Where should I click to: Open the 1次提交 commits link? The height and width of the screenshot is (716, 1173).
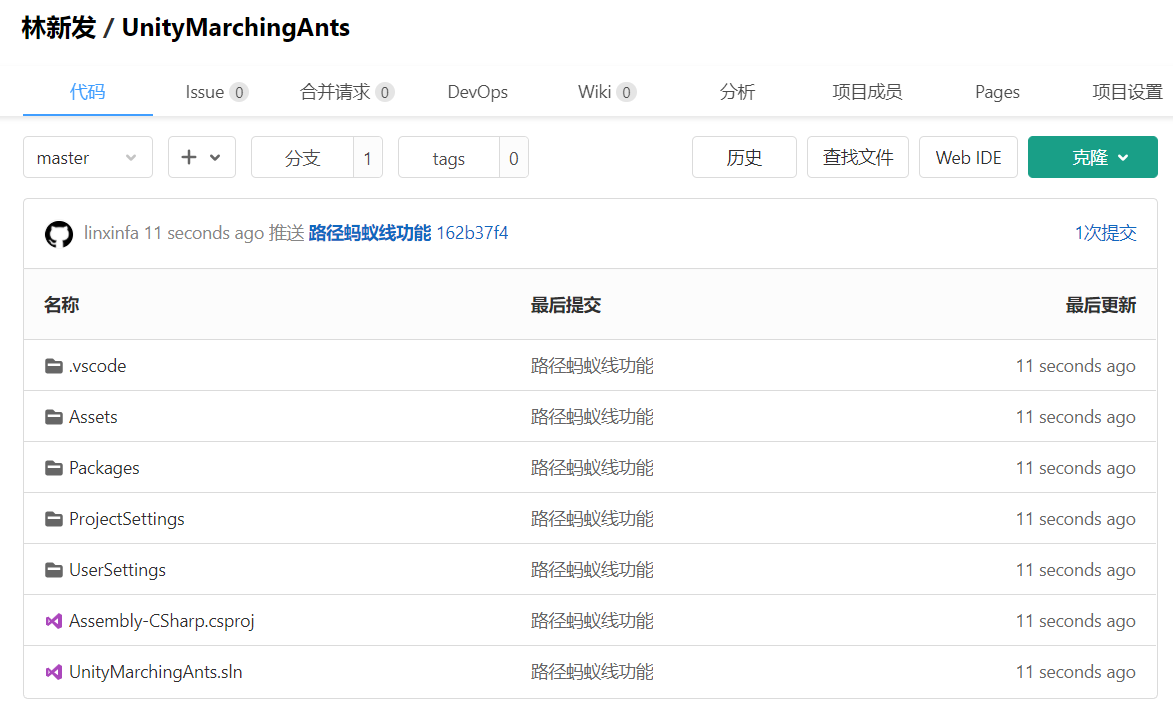click(x=1106, y=233)
